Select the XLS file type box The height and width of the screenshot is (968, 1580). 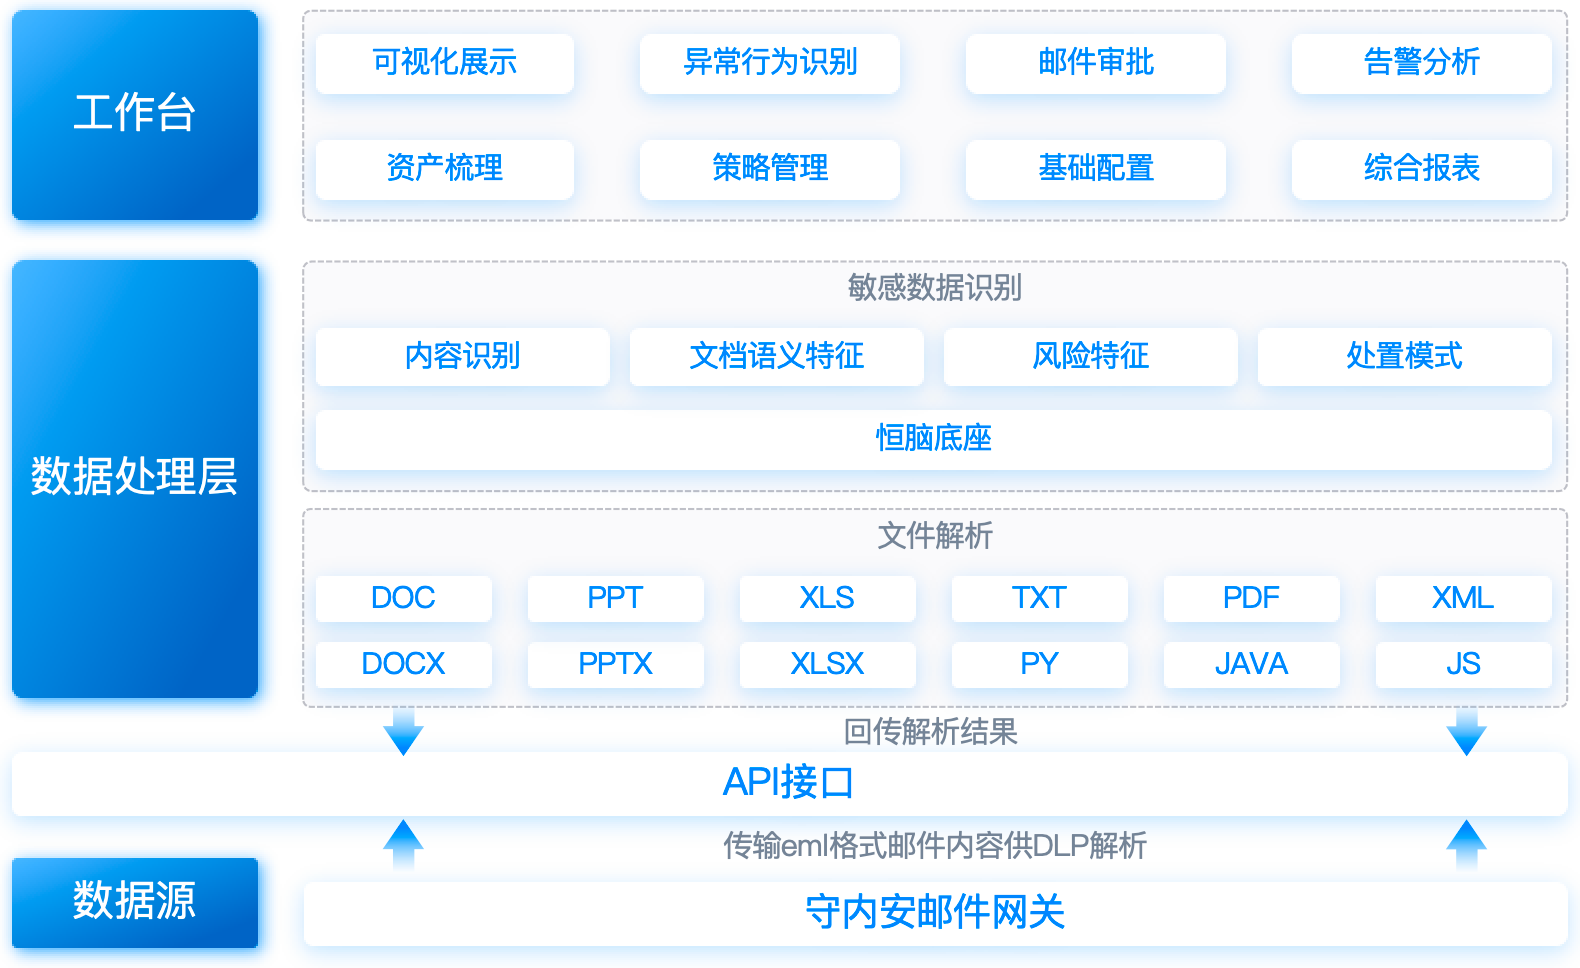point(828,599)
